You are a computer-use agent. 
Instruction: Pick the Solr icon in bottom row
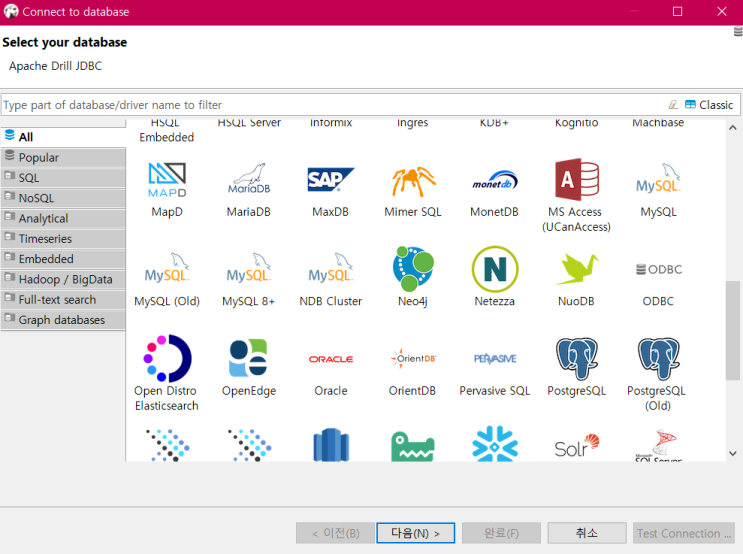(x=576, y=446)
